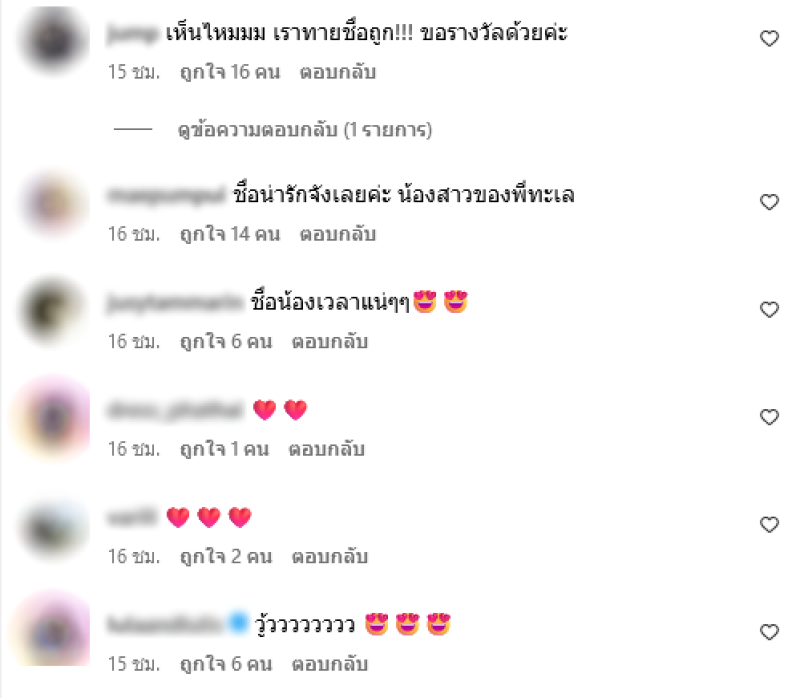Open username of the ชื่อน่ารักจังเลยค่ะ commenter
The image size is (800, 698).
point(166,195)
